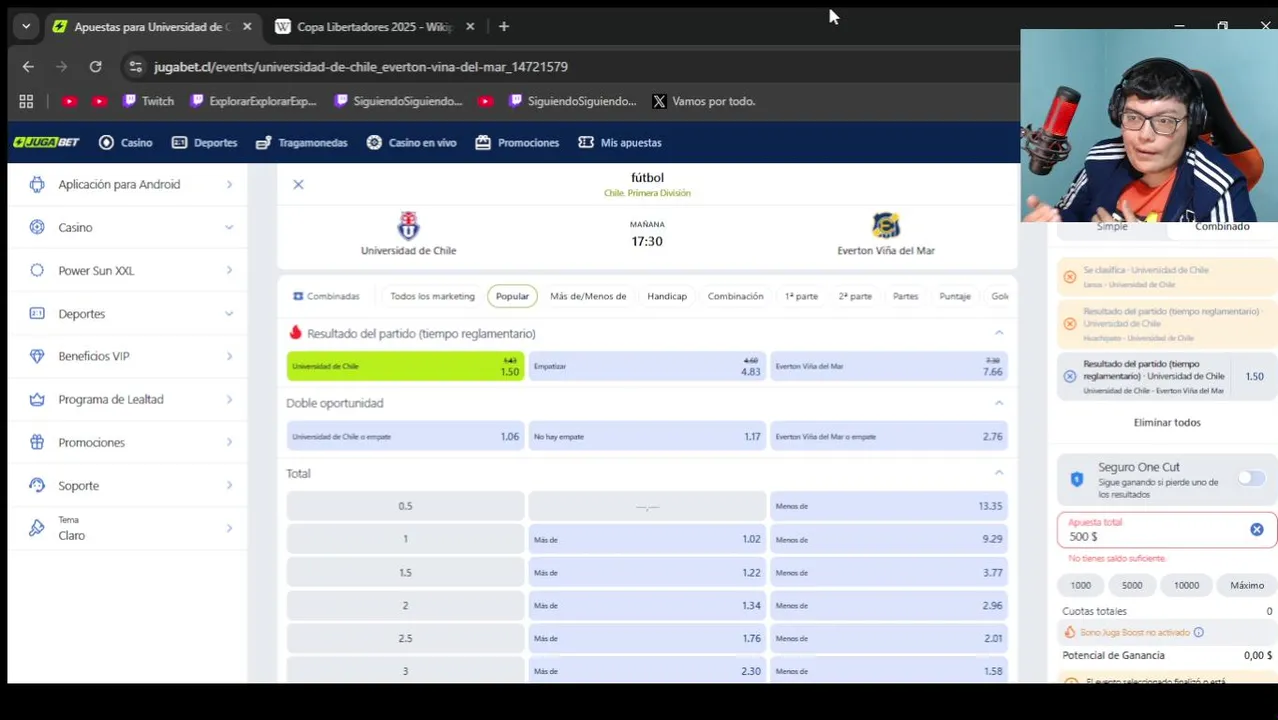Viewport: 1278px width, 720px height.
Task: Select the Combinación market tab
Action: 735,296
